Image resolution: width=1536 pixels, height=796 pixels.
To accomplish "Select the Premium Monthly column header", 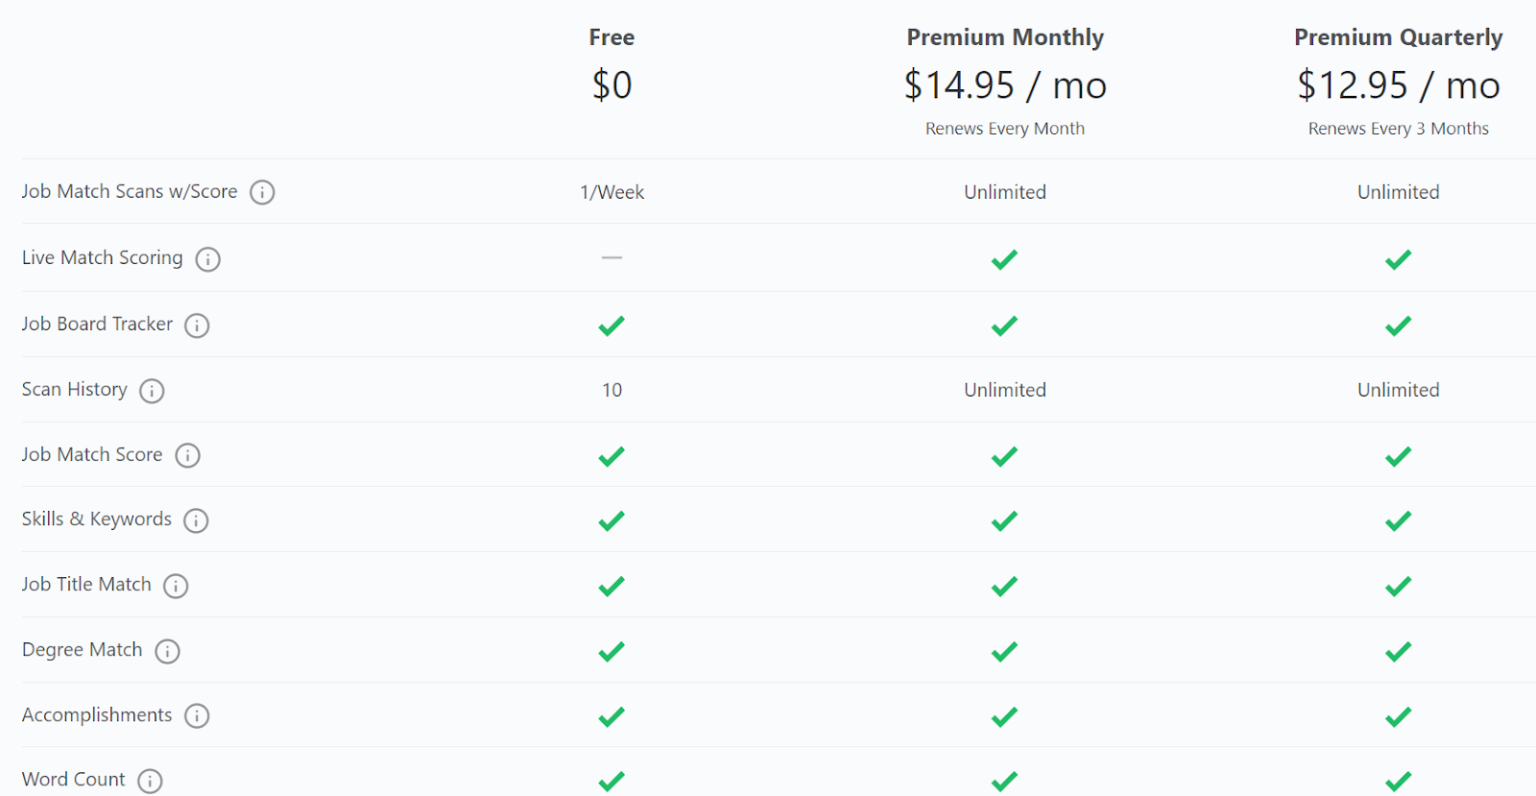I will coord(1004,37).
